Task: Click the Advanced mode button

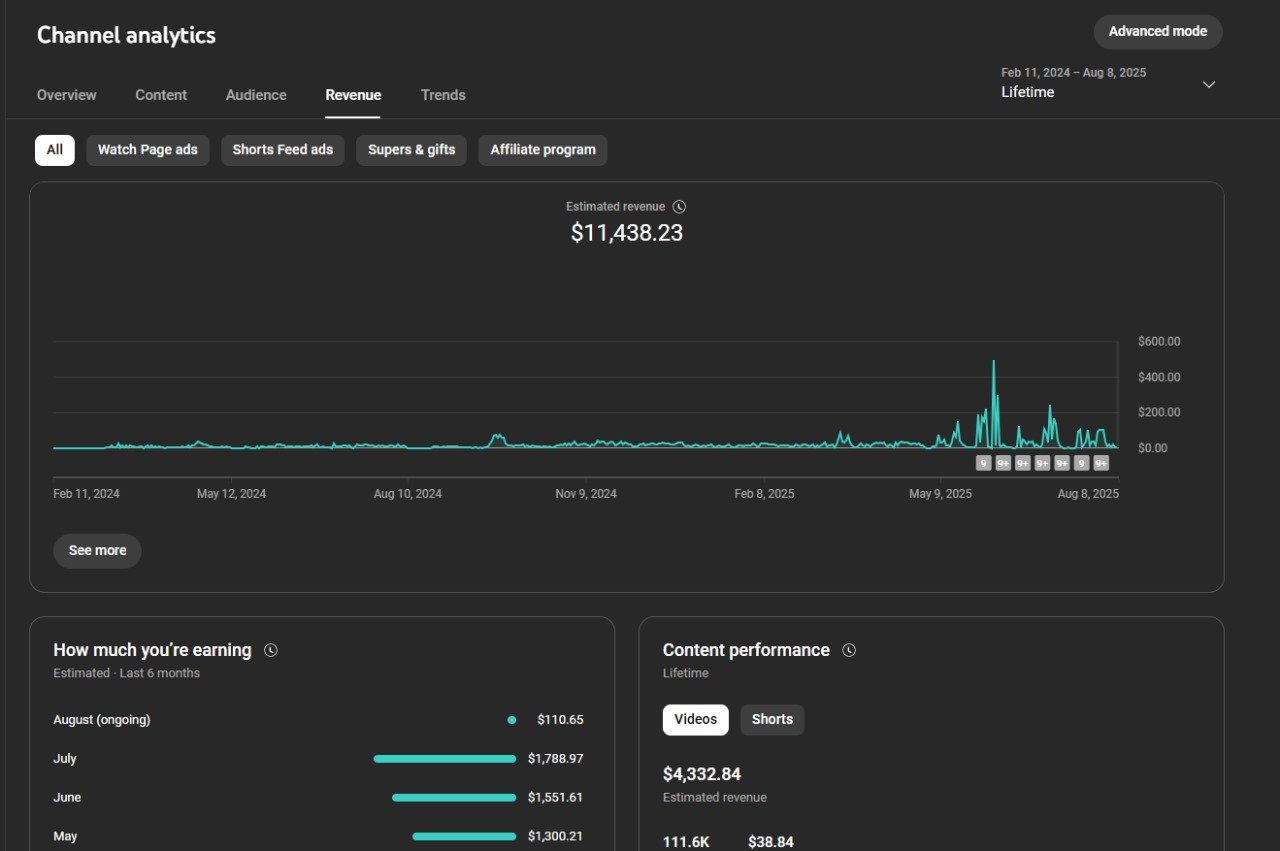Action: [1157, 32]
